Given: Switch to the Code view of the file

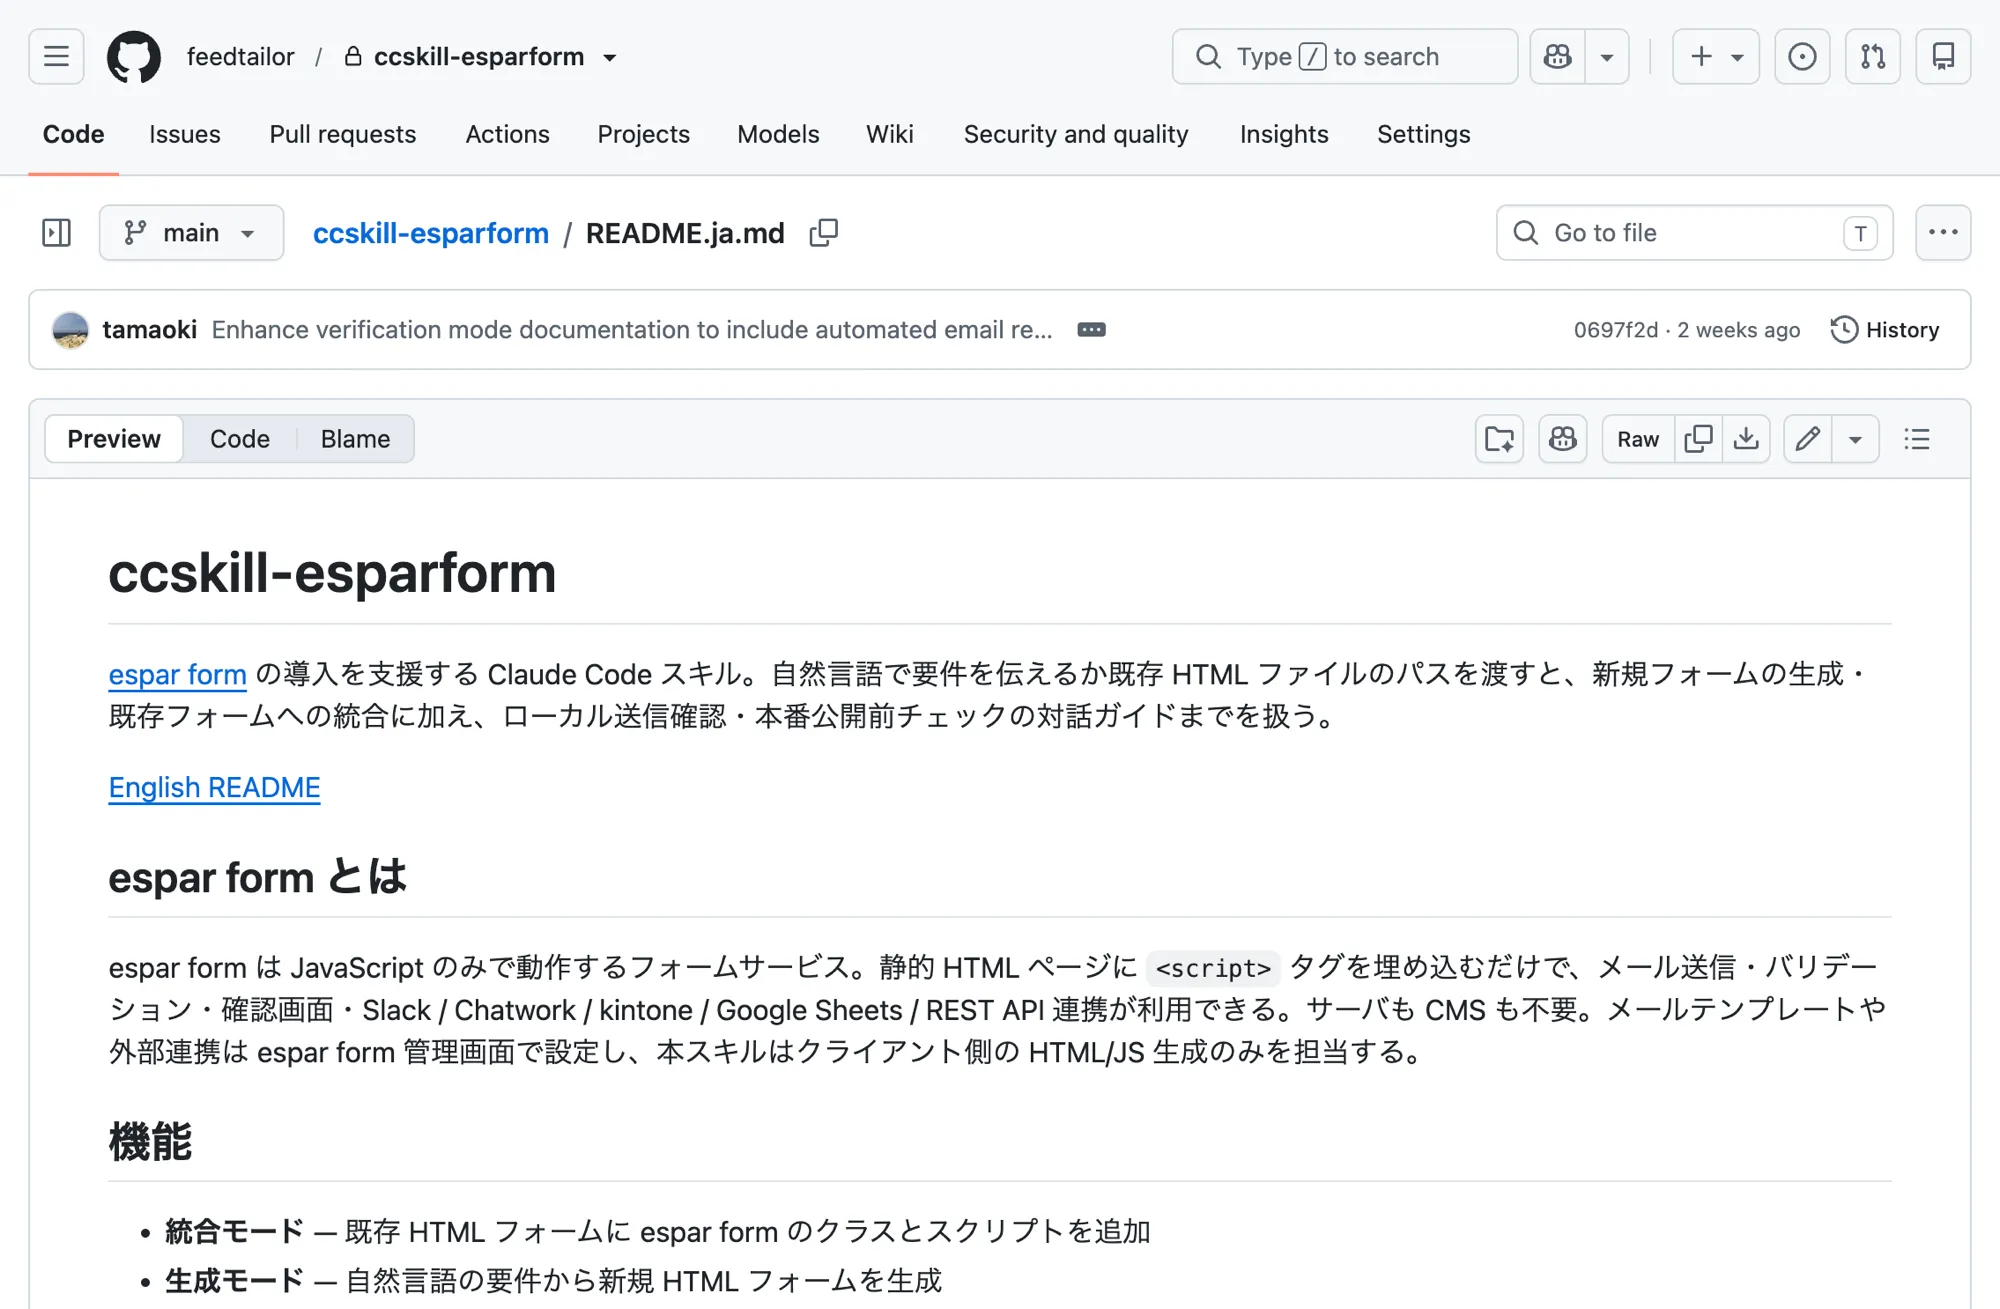Looking at the screenshot, I should pos(240,439).
